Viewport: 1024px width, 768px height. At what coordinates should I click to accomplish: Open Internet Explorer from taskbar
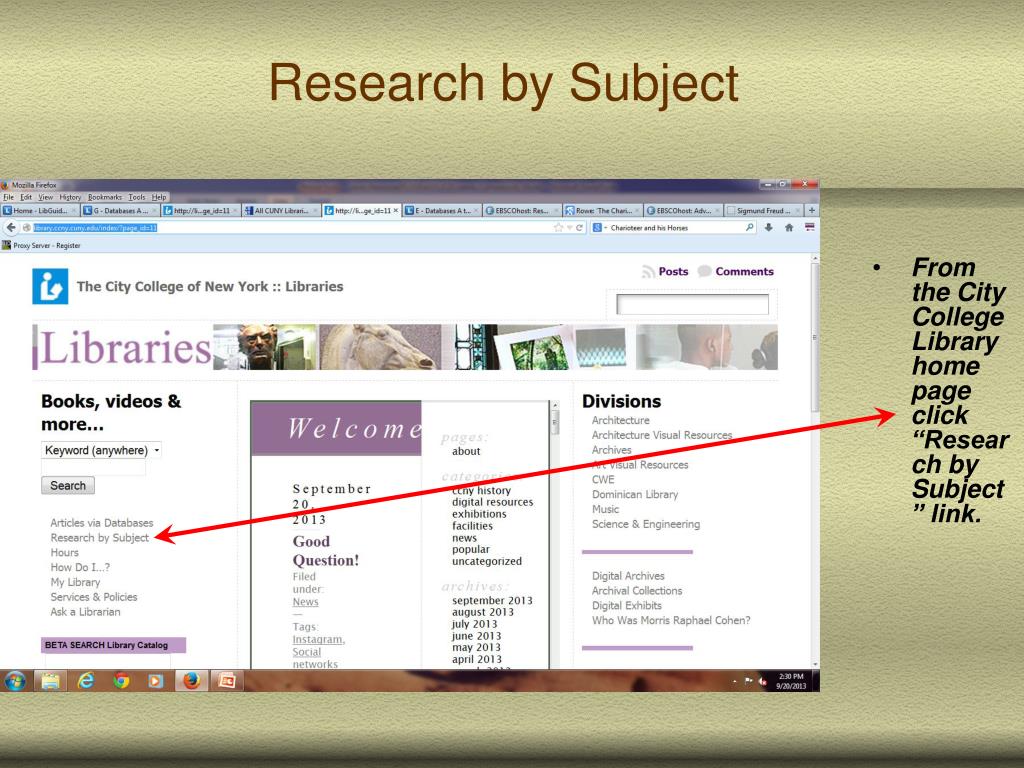[x=86, y=681]
